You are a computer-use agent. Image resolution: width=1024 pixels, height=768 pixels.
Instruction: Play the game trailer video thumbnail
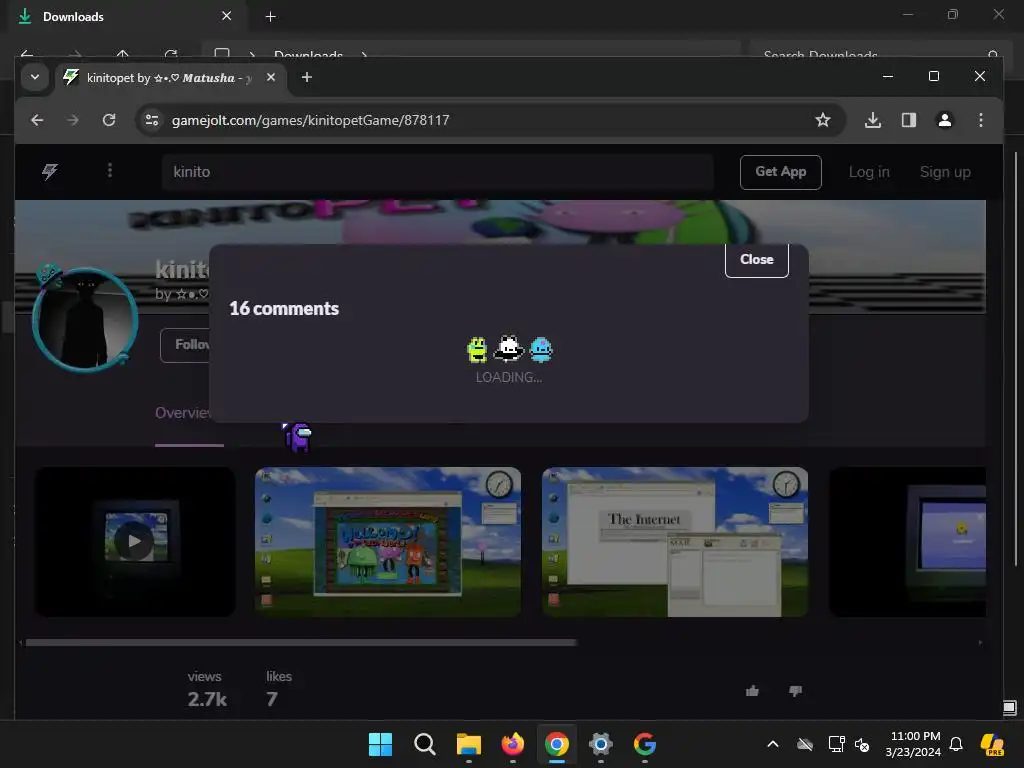[x=135, y=541]
